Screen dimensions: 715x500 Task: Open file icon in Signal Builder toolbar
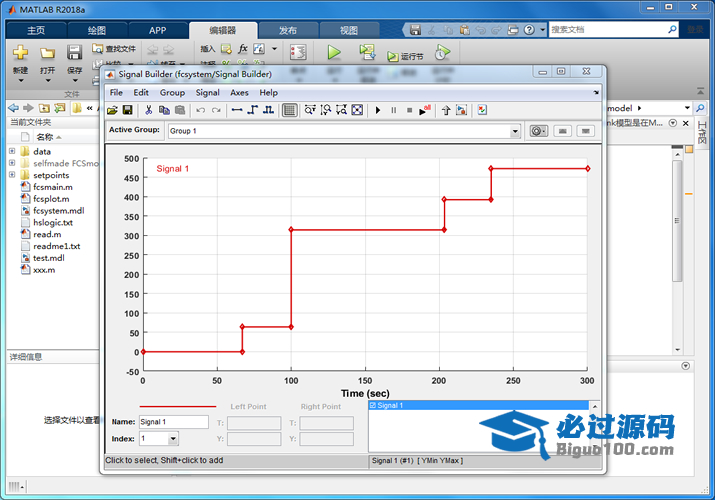coord(112,110)
